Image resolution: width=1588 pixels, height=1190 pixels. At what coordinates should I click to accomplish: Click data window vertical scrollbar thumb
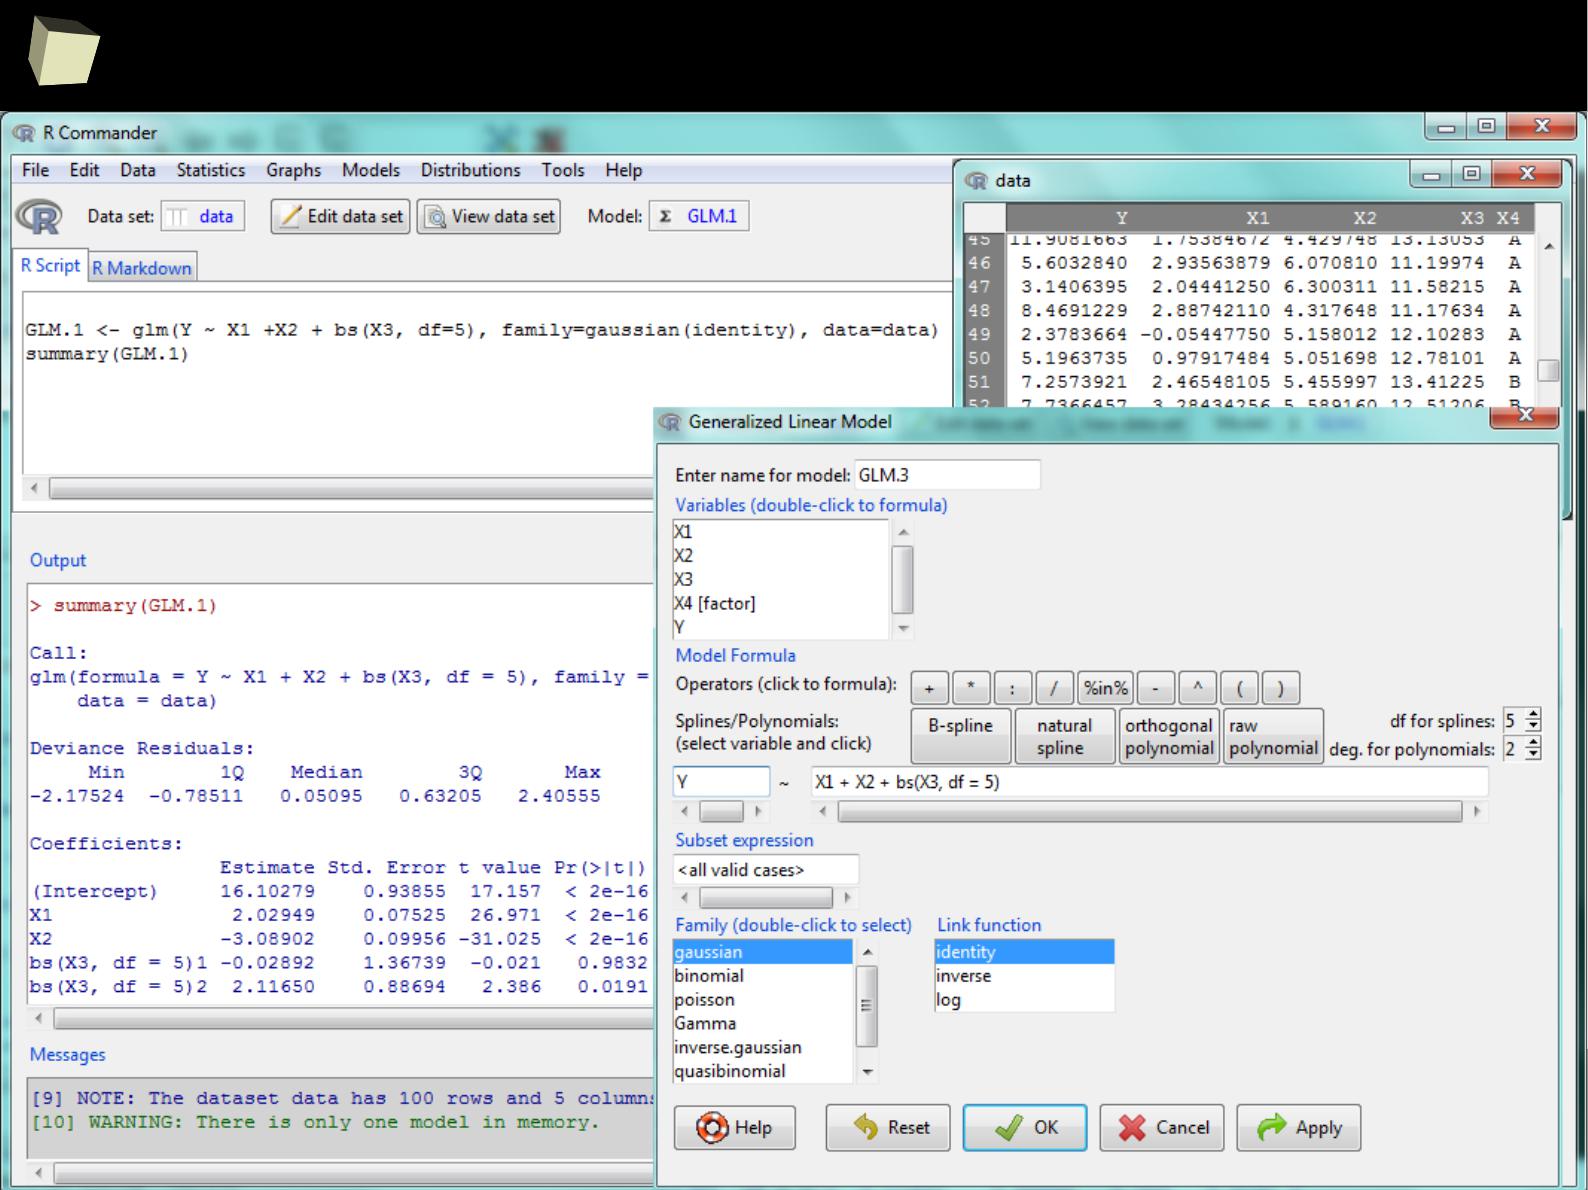(x=1548, y=371)
